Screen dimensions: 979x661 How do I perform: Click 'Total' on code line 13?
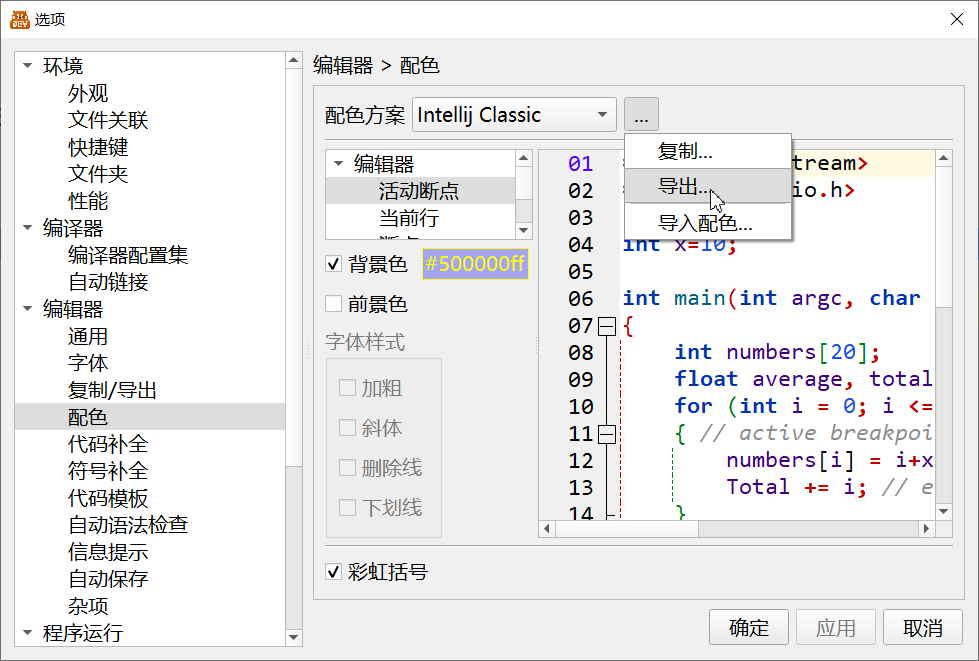[758, 487]
